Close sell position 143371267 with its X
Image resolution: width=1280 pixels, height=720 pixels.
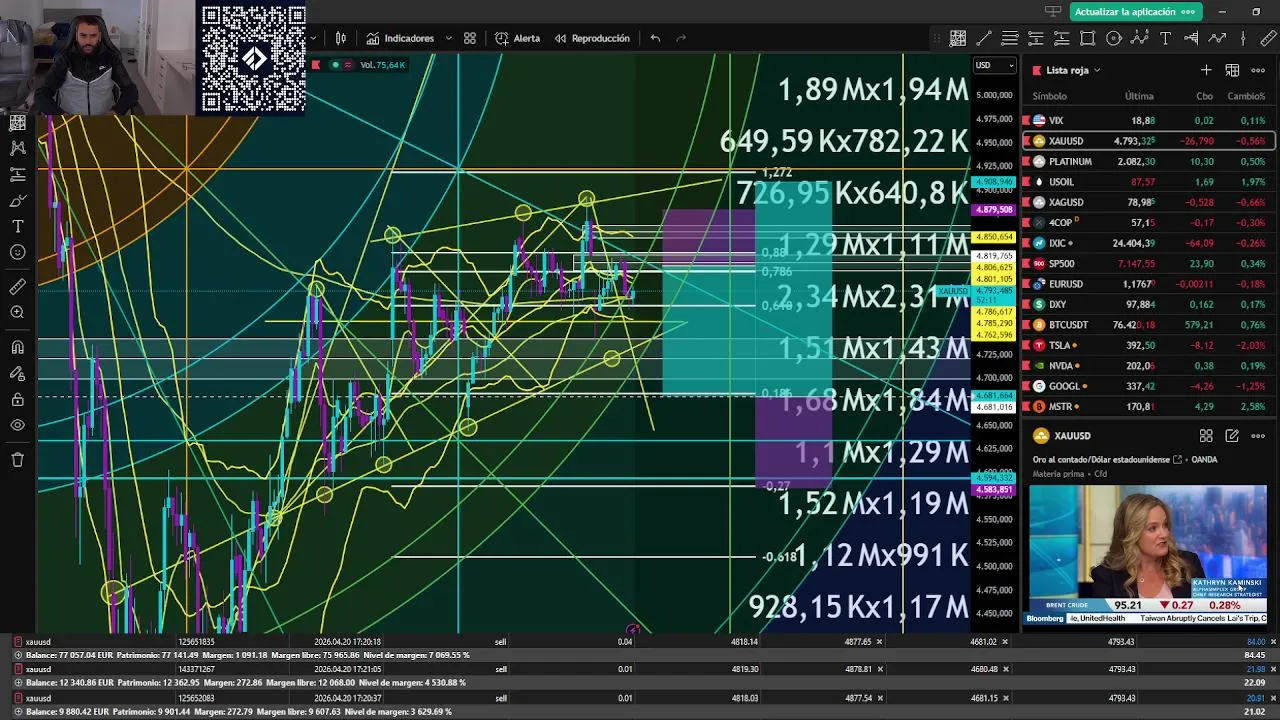(1273, 669)
